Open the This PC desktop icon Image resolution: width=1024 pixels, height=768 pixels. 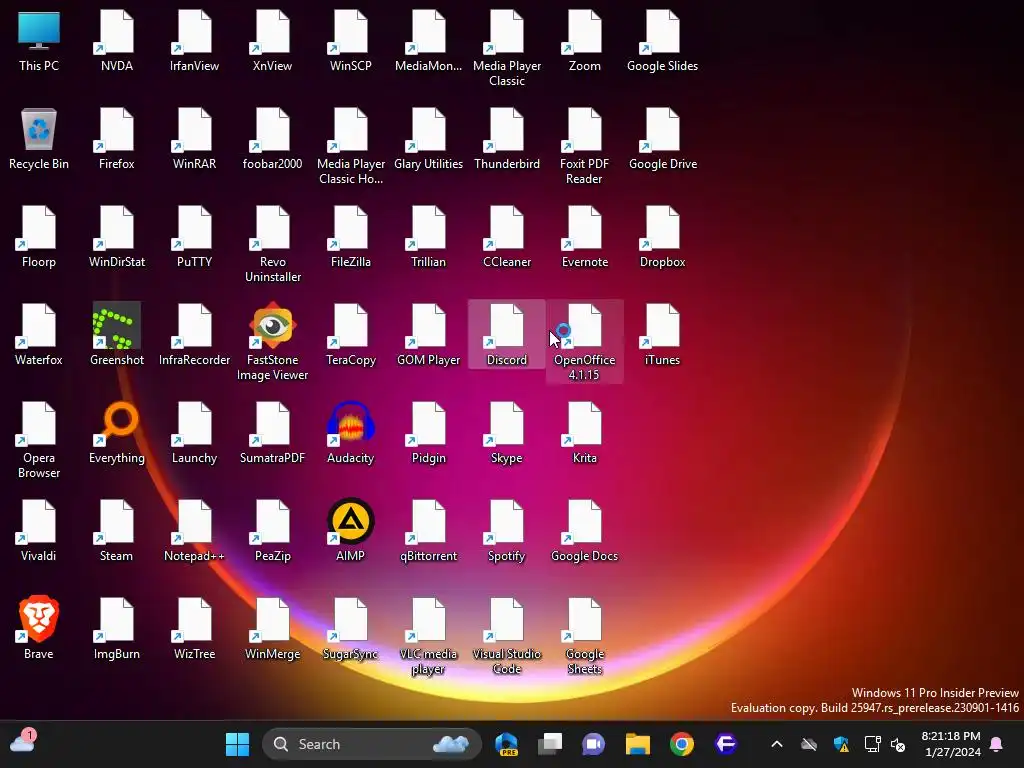point(39,41)
